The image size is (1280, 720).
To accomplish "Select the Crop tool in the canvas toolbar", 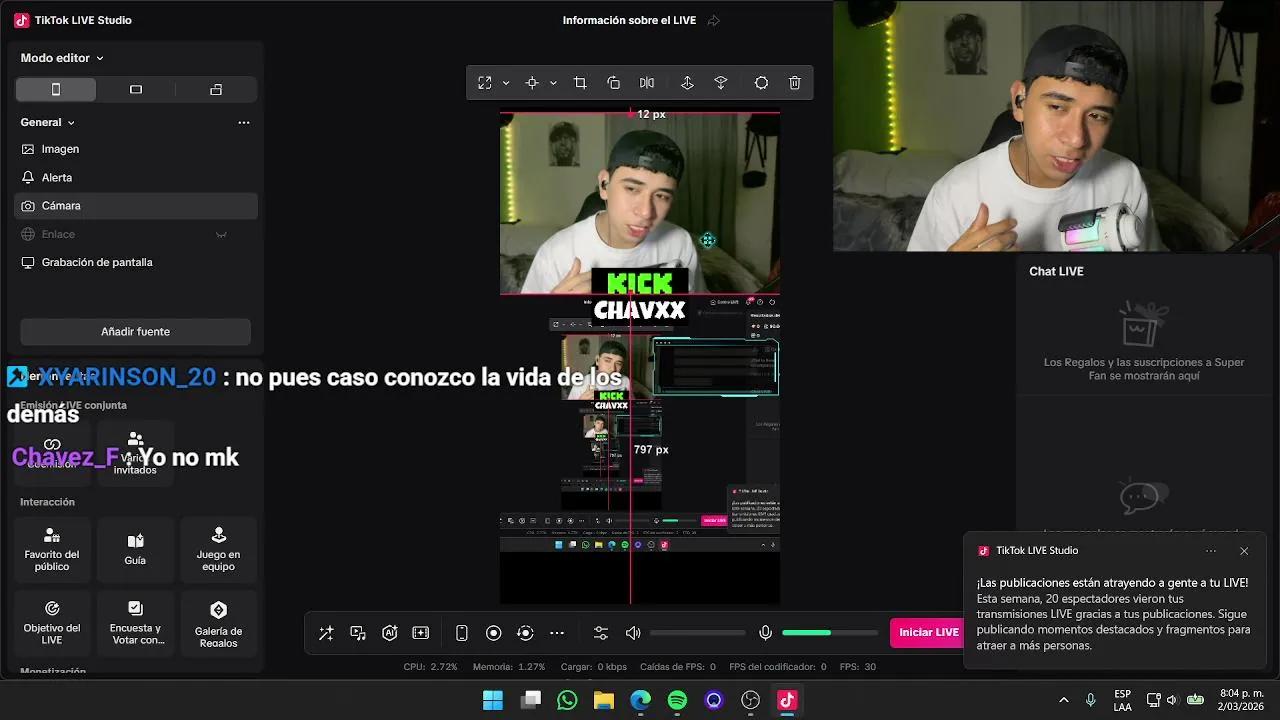I will pyautogui.click(x=580, y=83).
